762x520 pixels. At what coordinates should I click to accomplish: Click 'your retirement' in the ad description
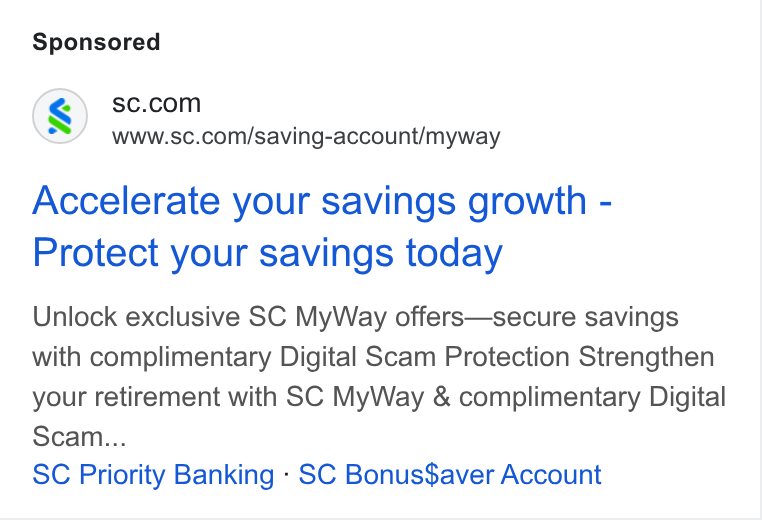coord(126,397)
